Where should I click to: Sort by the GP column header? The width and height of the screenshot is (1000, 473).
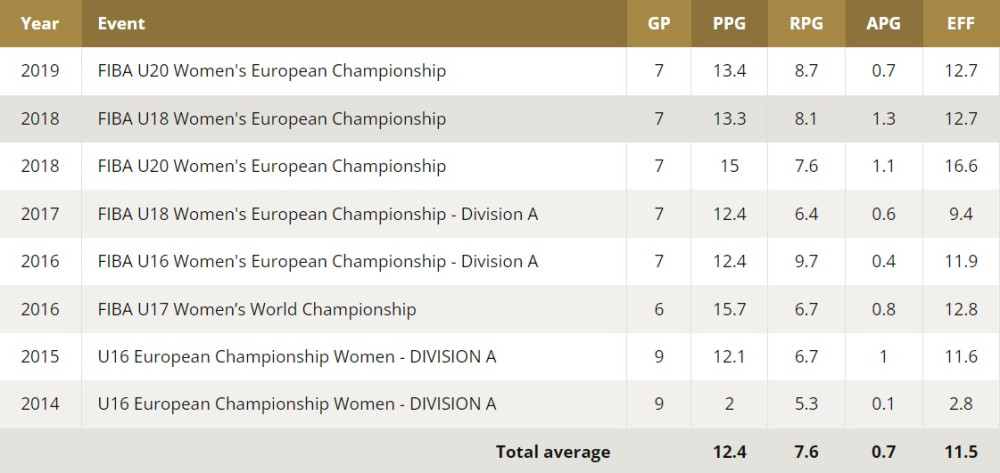click(x=658, y=23)
